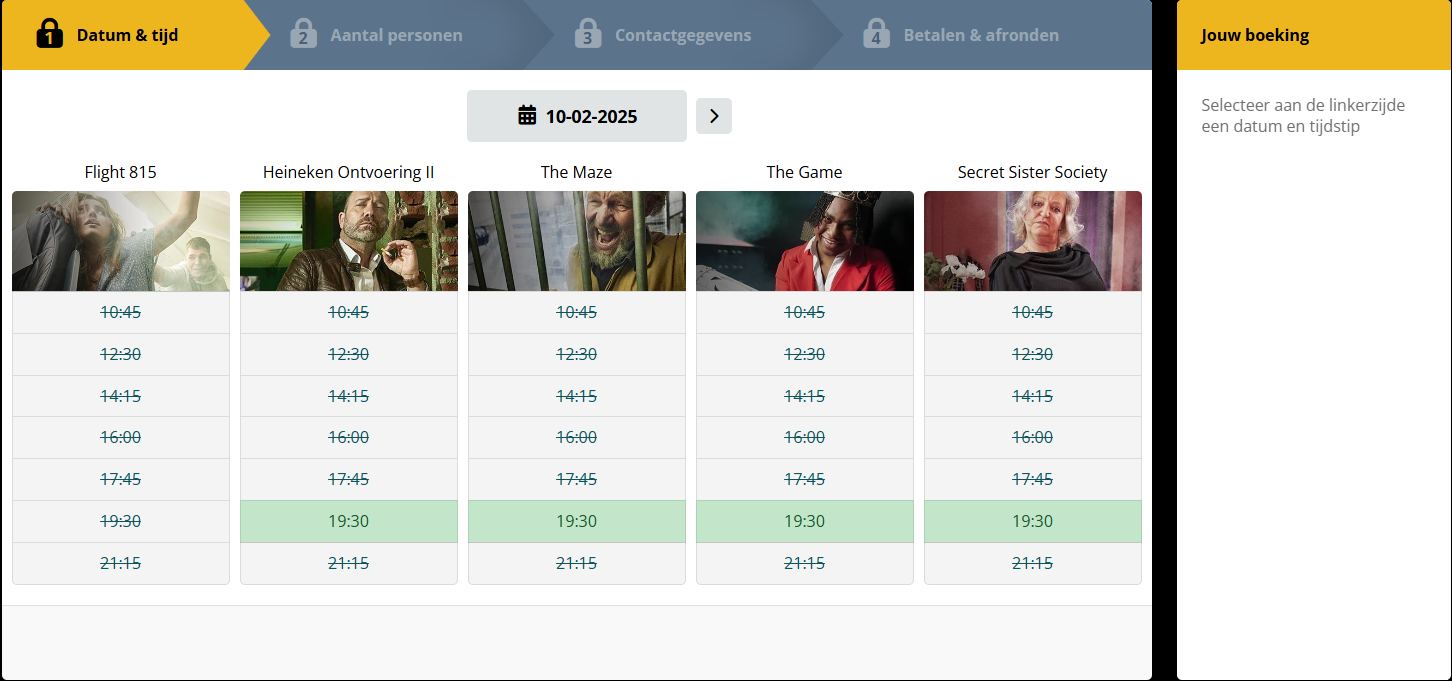Pick Secret Sister Society 19:30 slot
1452x681 pixels.
pos(1033,521)
